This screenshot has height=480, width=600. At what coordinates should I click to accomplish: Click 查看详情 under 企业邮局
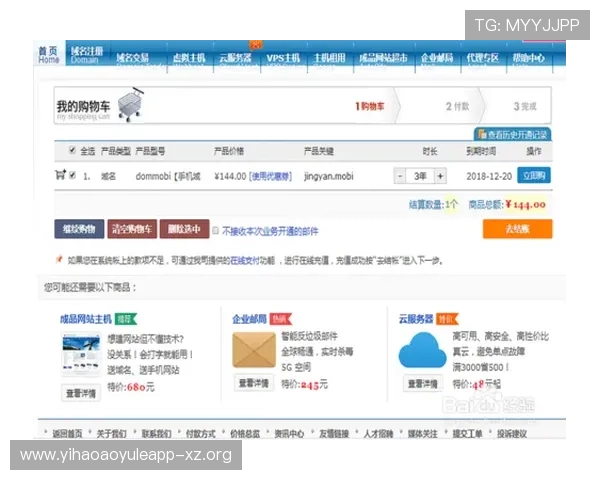click(254, 383)
